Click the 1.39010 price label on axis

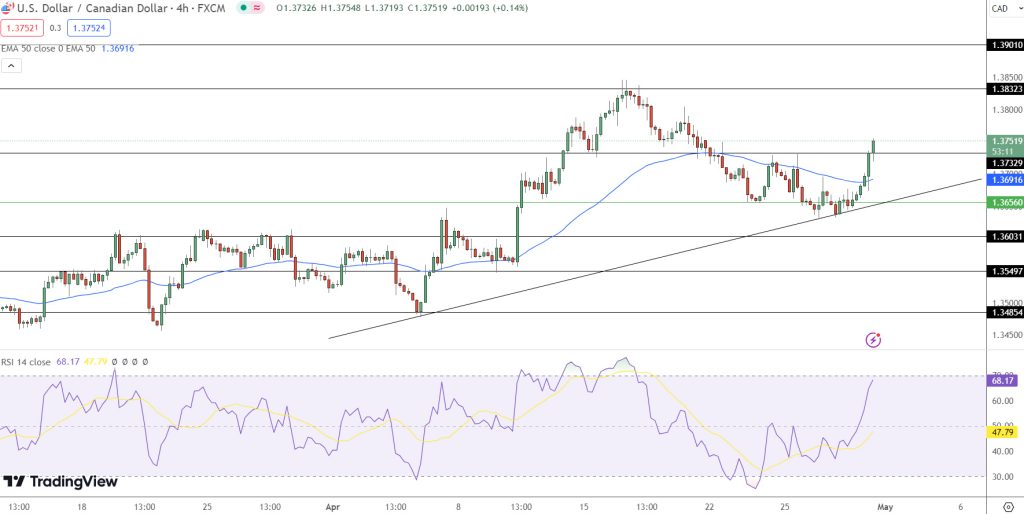(1005, 45)
